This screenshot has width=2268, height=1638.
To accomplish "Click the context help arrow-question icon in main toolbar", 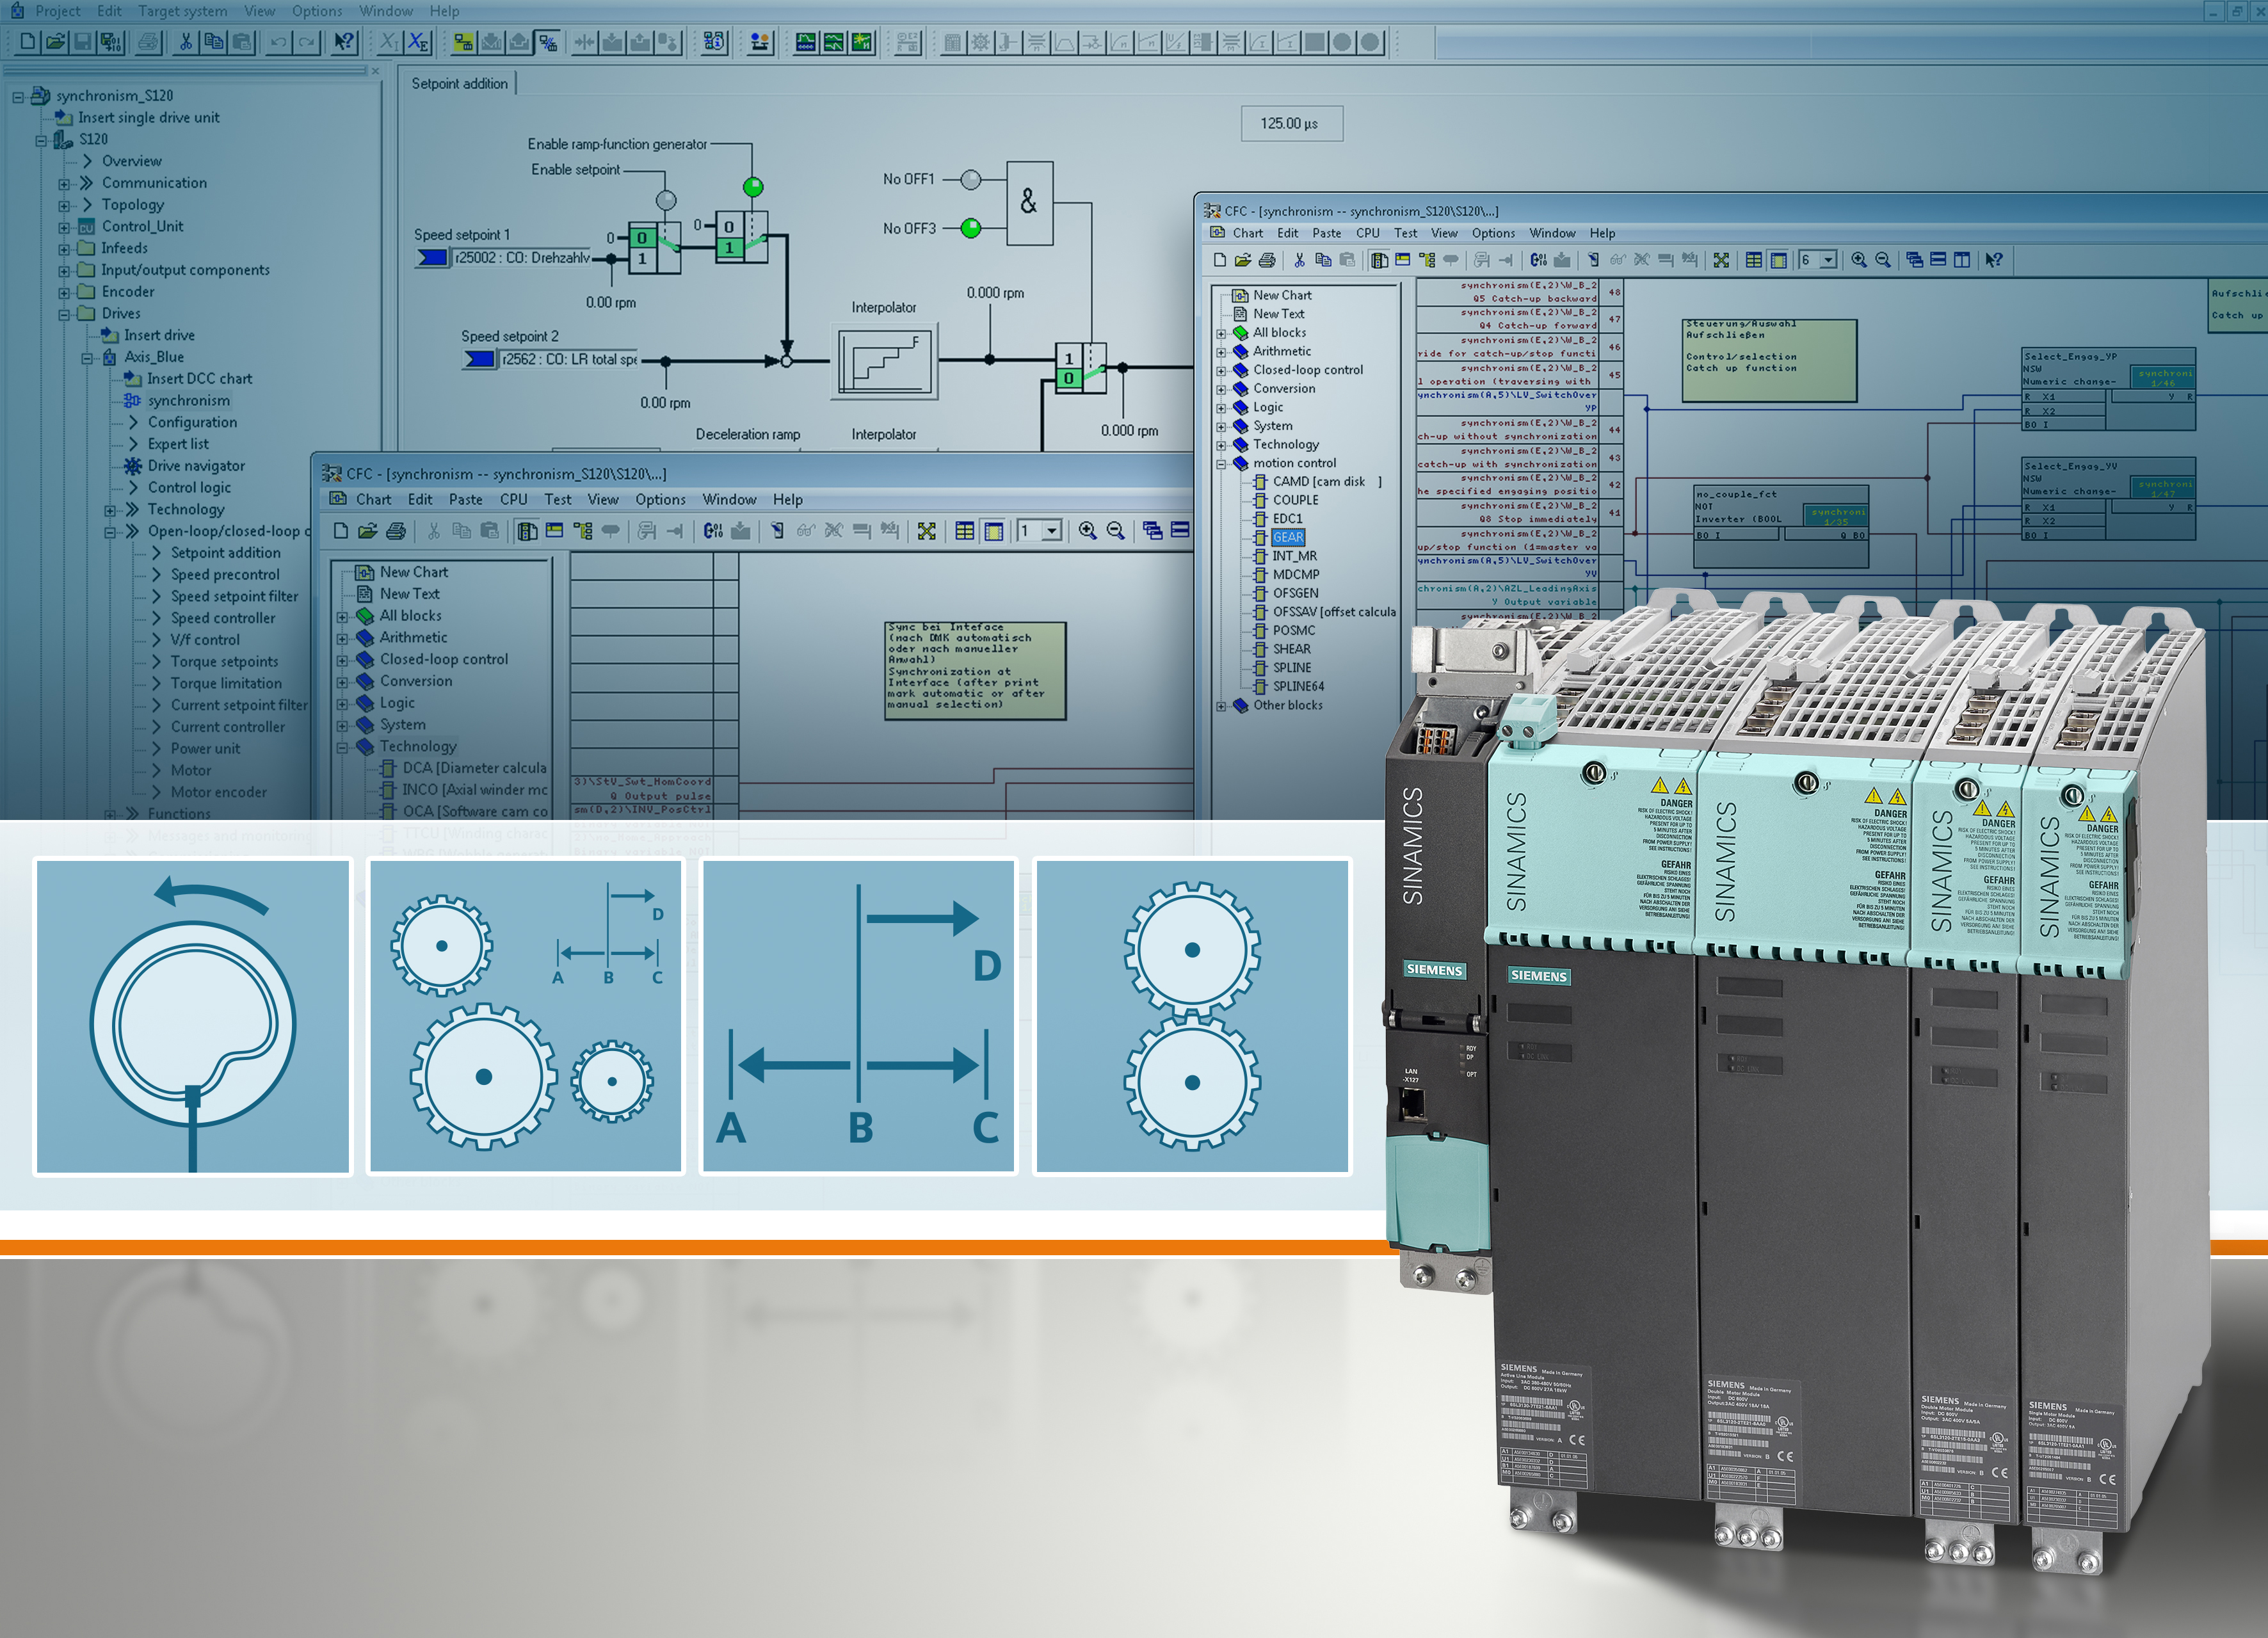I will [343, 42].
